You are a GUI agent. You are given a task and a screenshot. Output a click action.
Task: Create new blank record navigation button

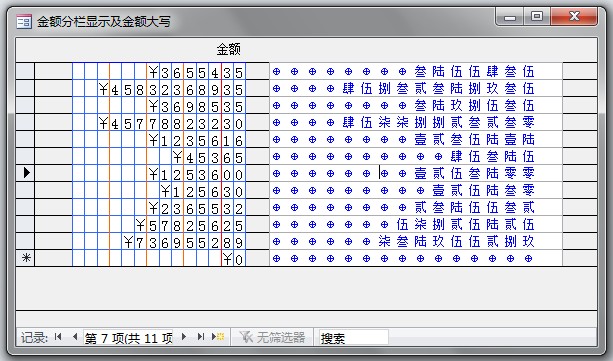[x=218, y=337]
